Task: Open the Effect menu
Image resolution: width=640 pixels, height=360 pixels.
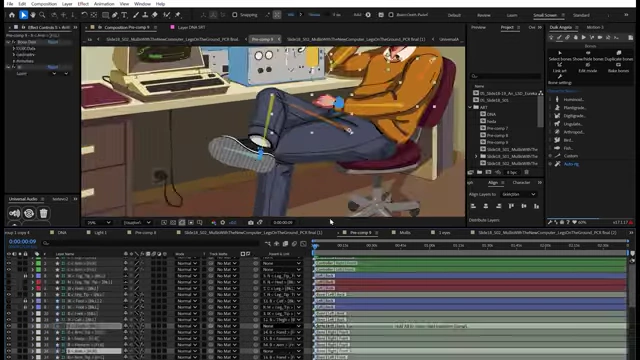Action: pyautogui.click(x=83, y=4)
